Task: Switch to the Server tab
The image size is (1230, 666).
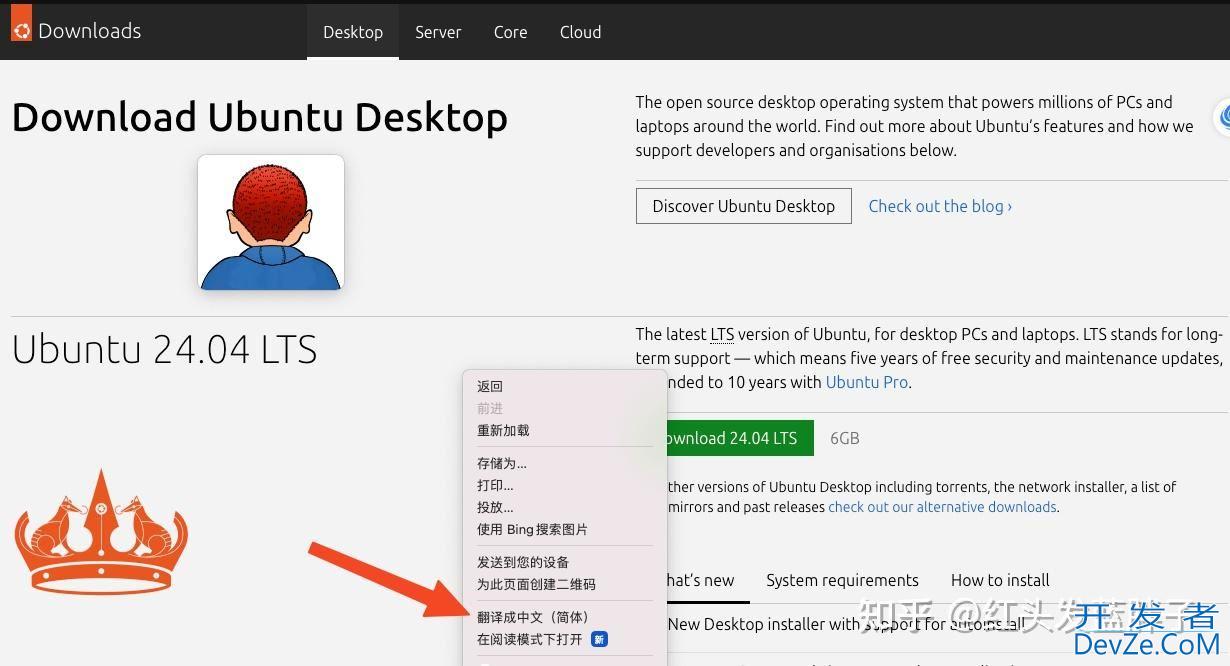Action: point(438,32)
